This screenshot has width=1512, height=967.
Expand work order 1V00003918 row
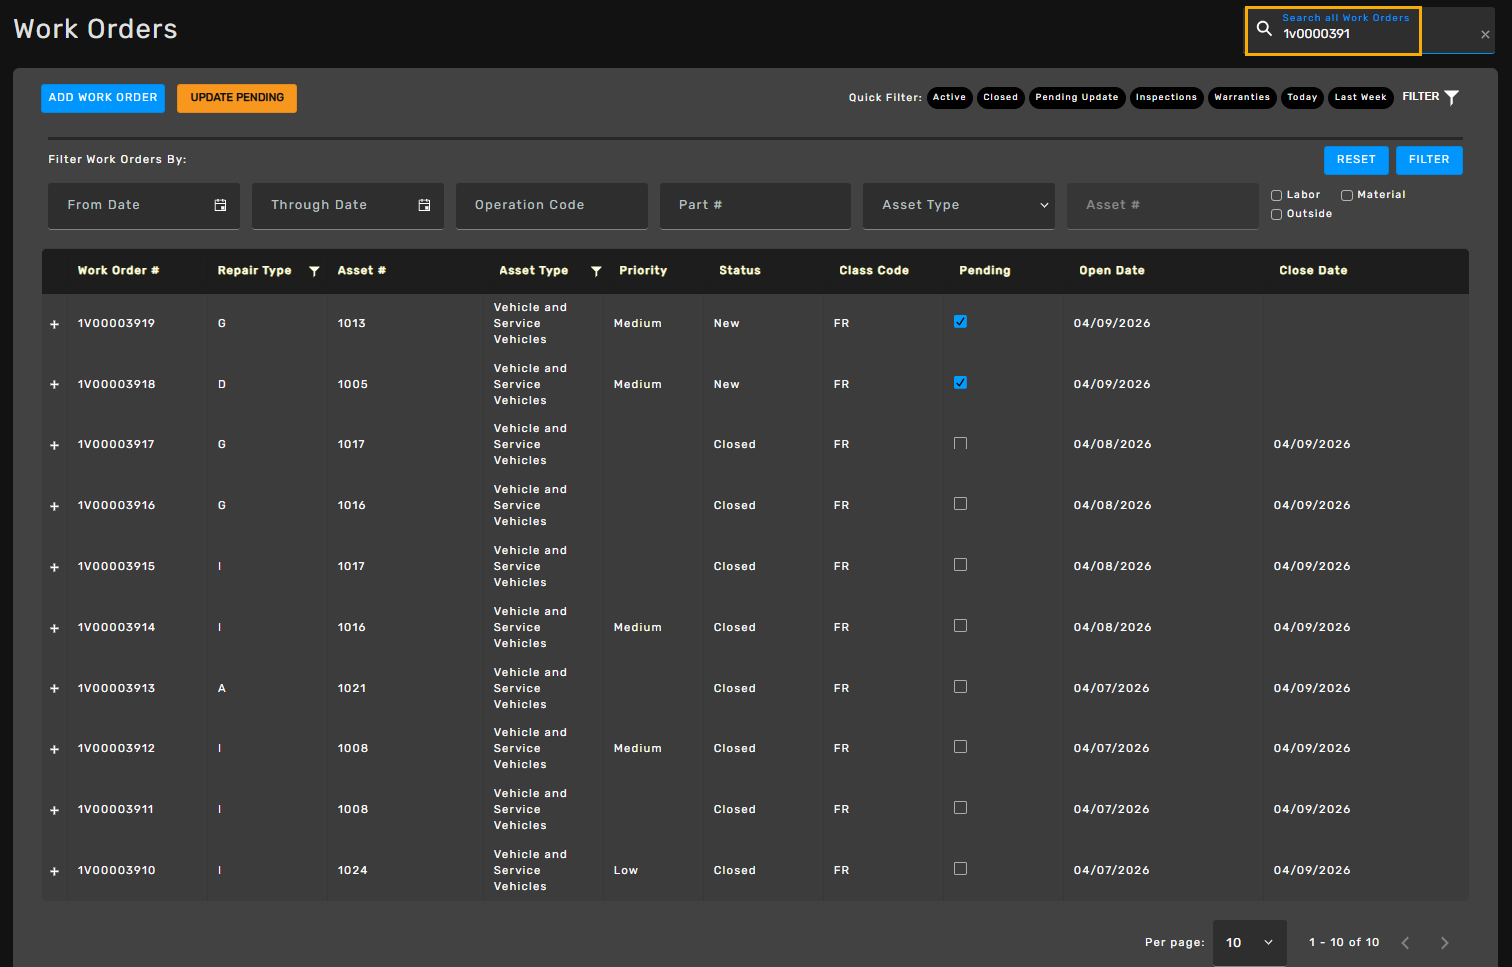54,385
